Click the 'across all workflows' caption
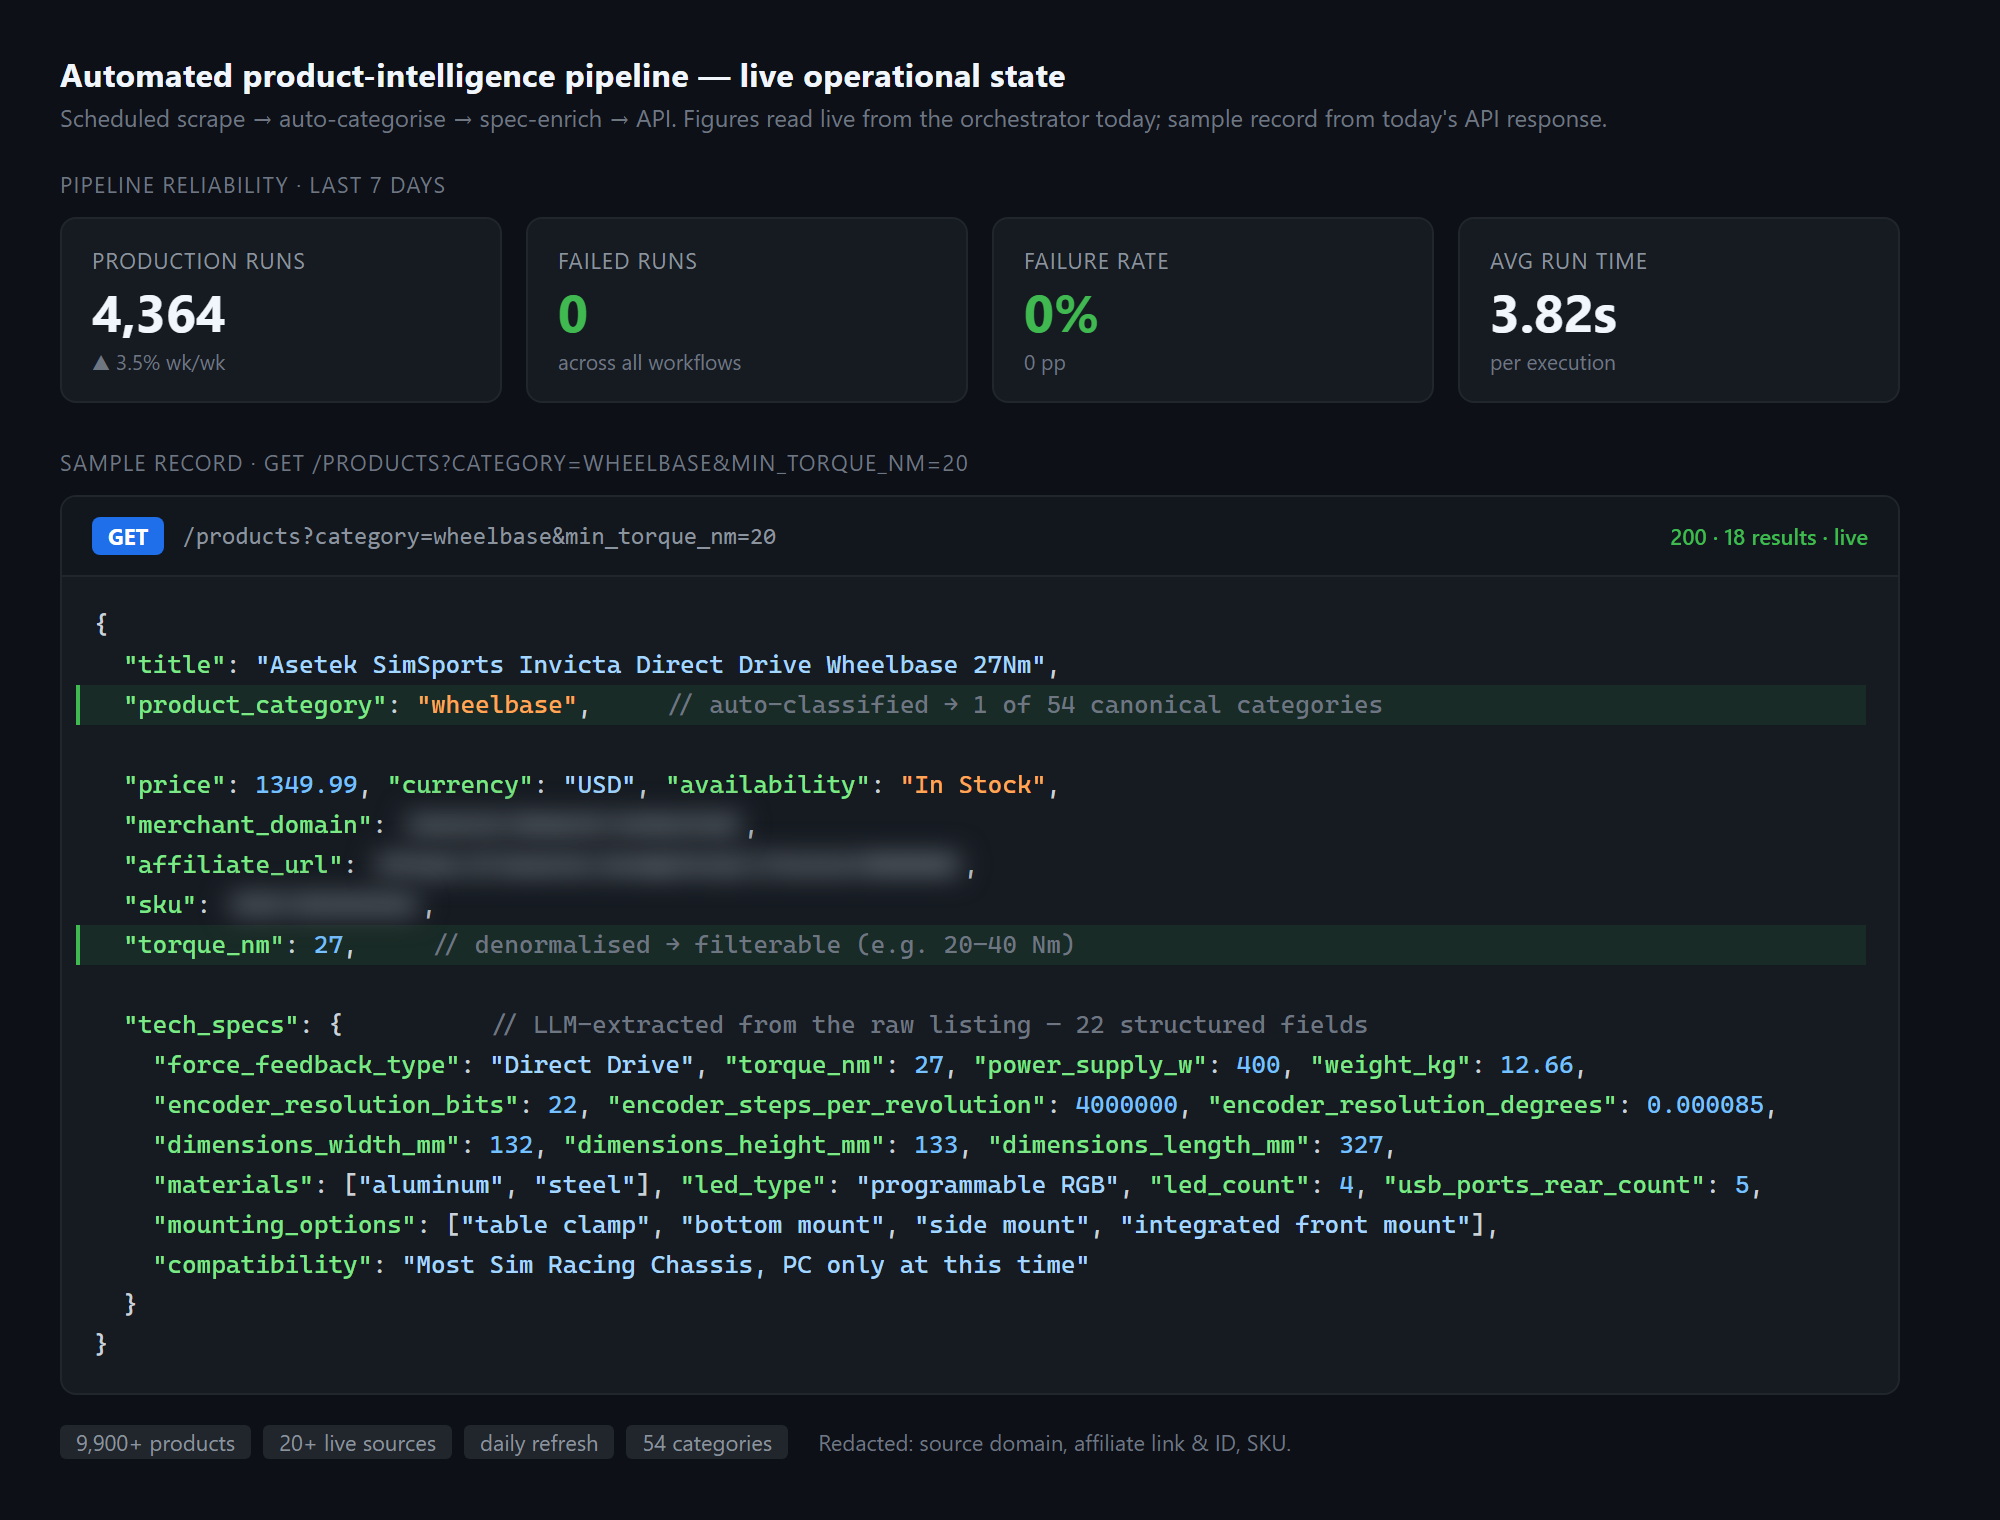 tap(649, 363)
